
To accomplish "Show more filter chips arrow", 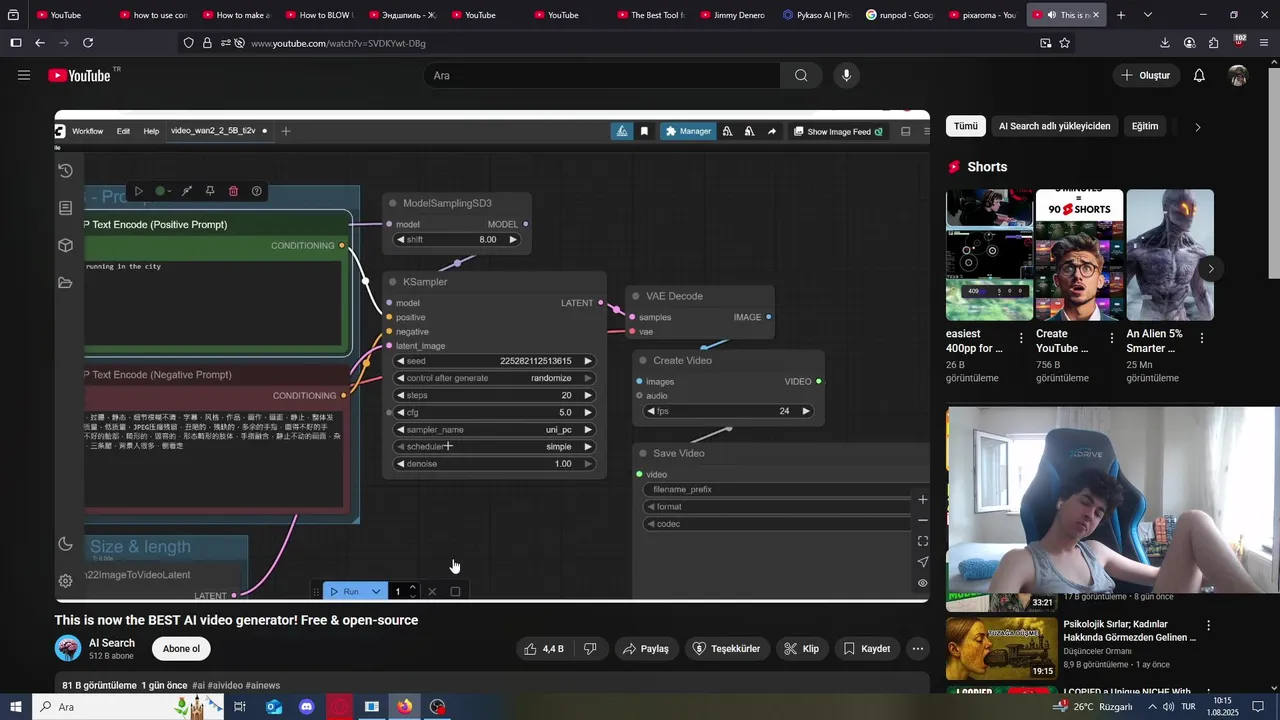I will 1197,127.
